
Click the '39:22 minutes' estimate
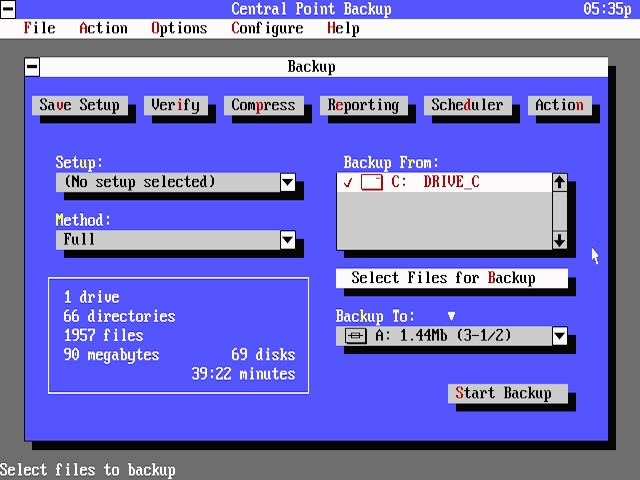243,374
